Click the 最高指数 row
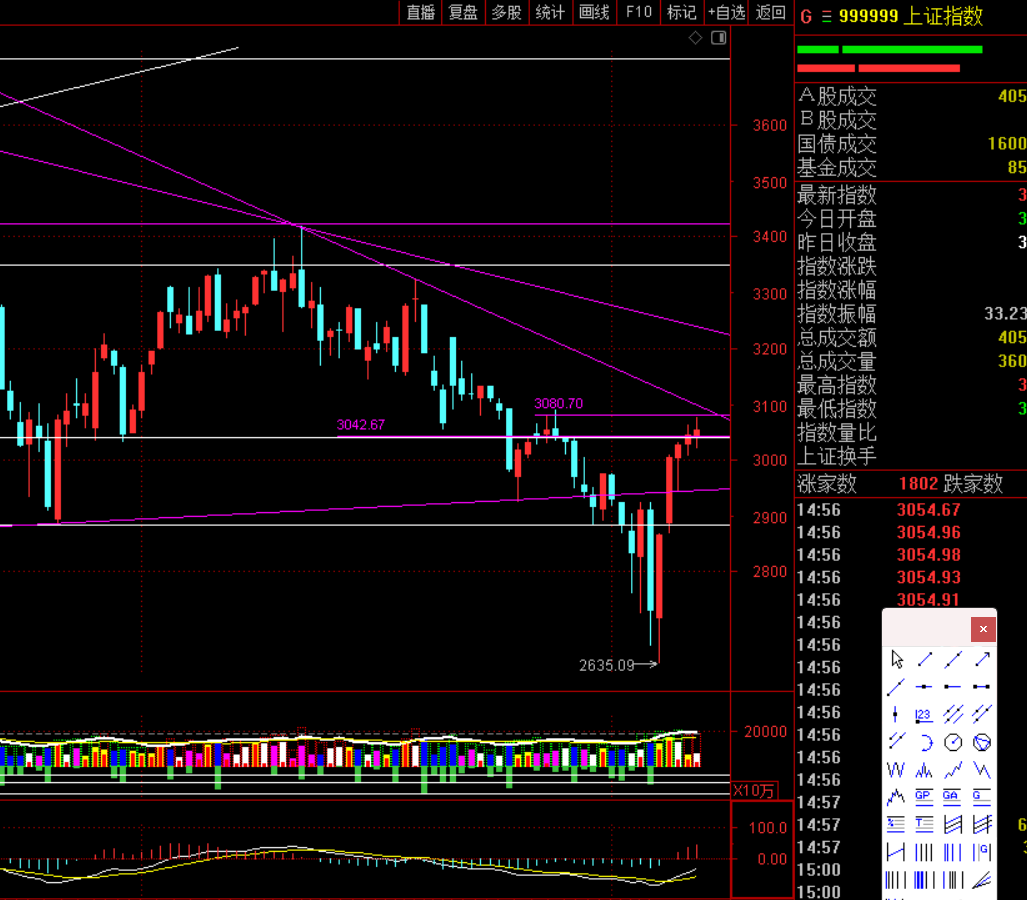 (x=912, y=384)
